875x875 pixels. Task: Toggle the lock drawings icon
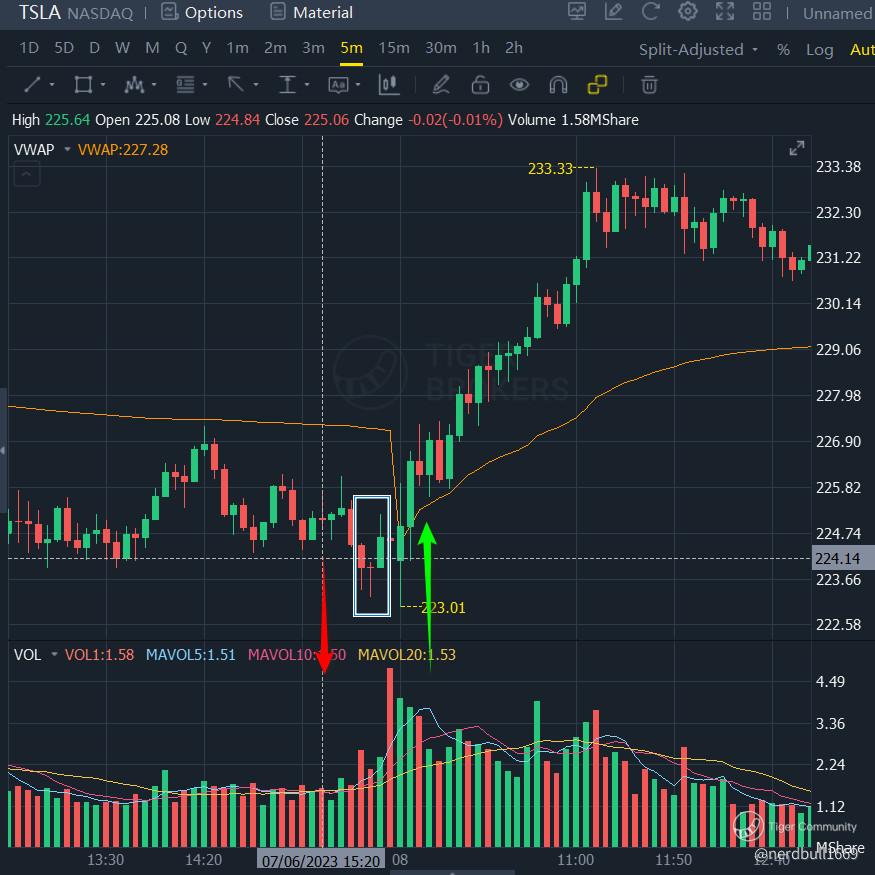(480, 85)
